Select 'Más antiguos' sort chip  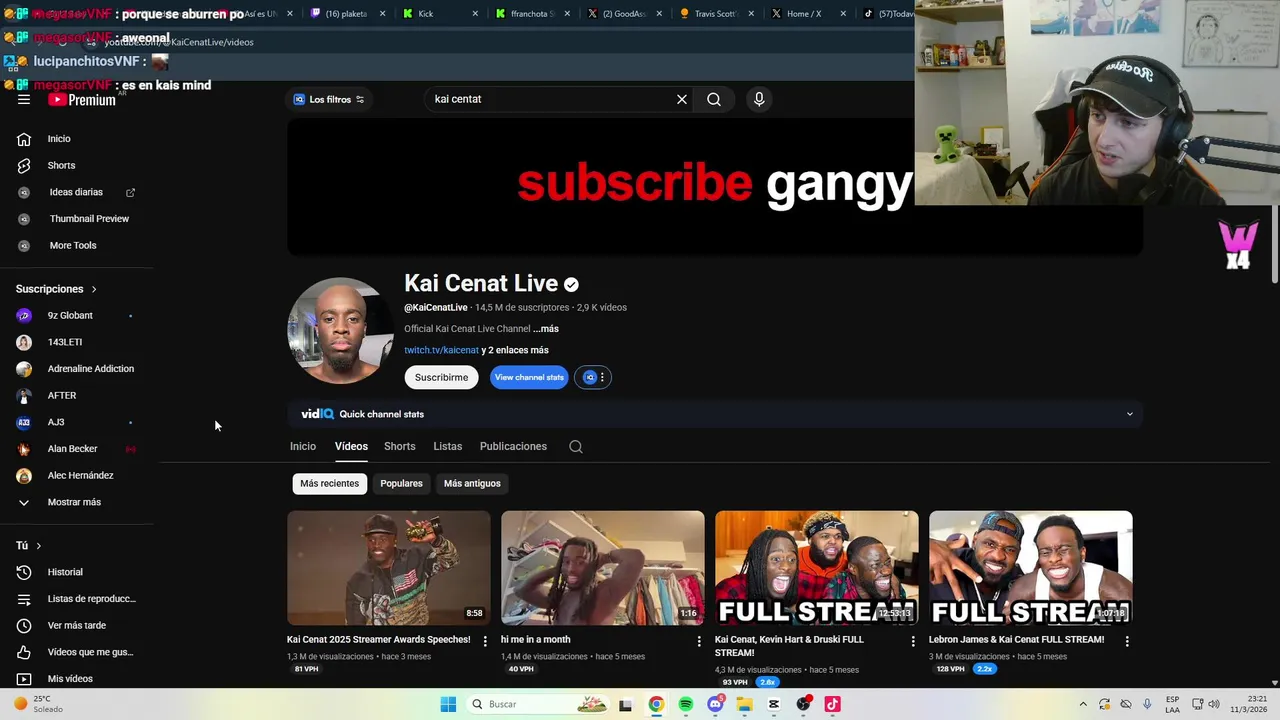coord(472,484)
